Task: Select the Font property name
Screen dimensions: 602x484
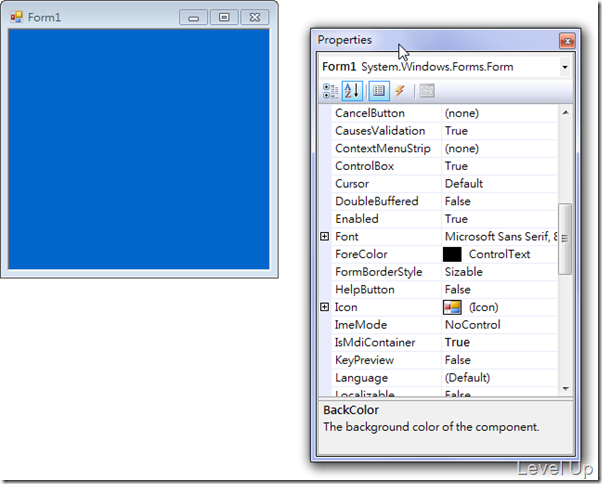Action: pos(347,237)
